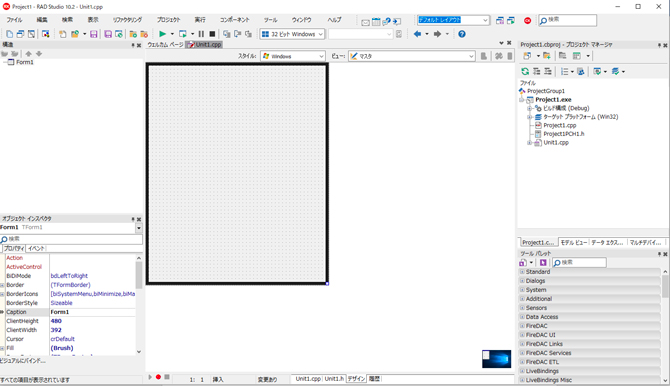Select Project1PCH1.h in Project Manager
The width and height of the screenshot is (670, 386).
(x=564, y=134)
